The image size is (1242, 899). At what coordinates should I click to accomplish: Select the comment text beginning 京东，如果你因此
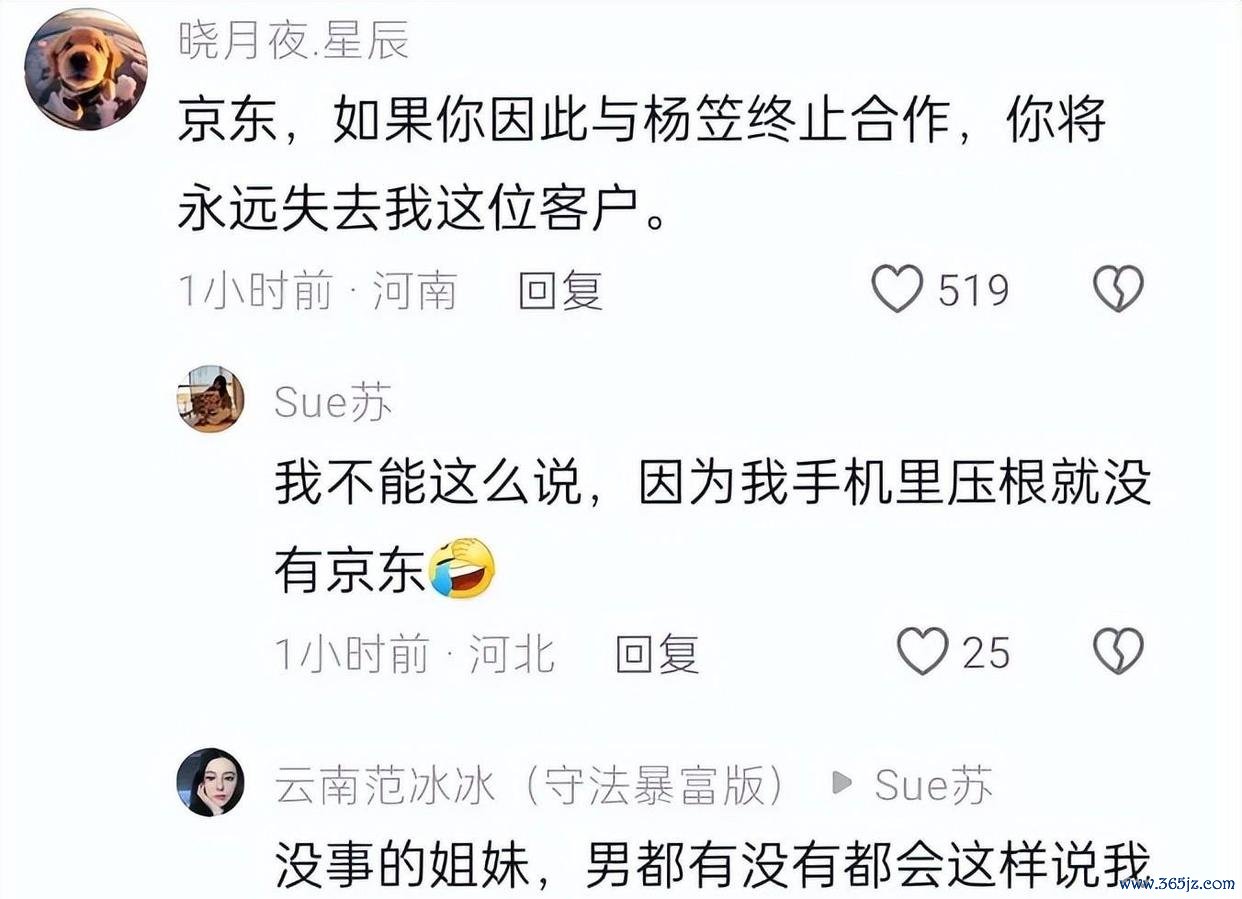[x=642, y=166]
